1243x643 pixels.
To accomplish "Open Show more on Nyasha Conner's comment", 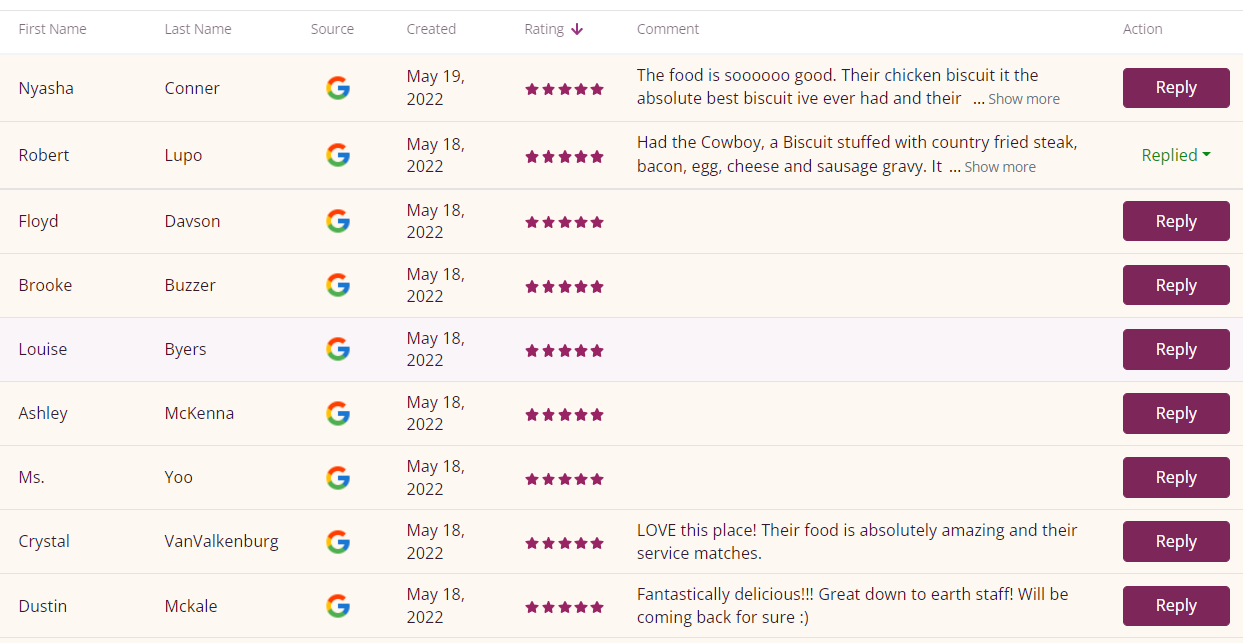I will (x=1023, y=98).
